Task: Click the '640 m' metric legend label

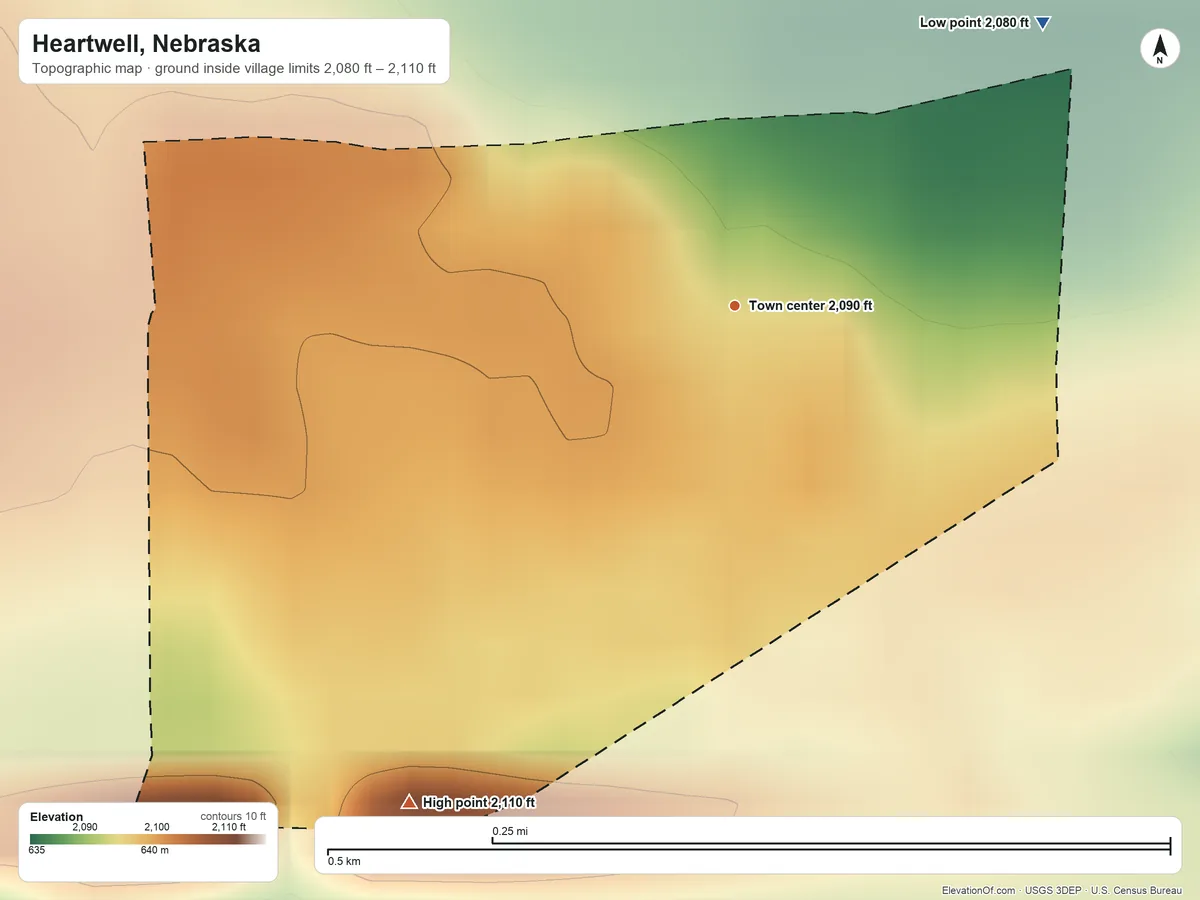Action: pyautogui.click(x=155, y=851)
